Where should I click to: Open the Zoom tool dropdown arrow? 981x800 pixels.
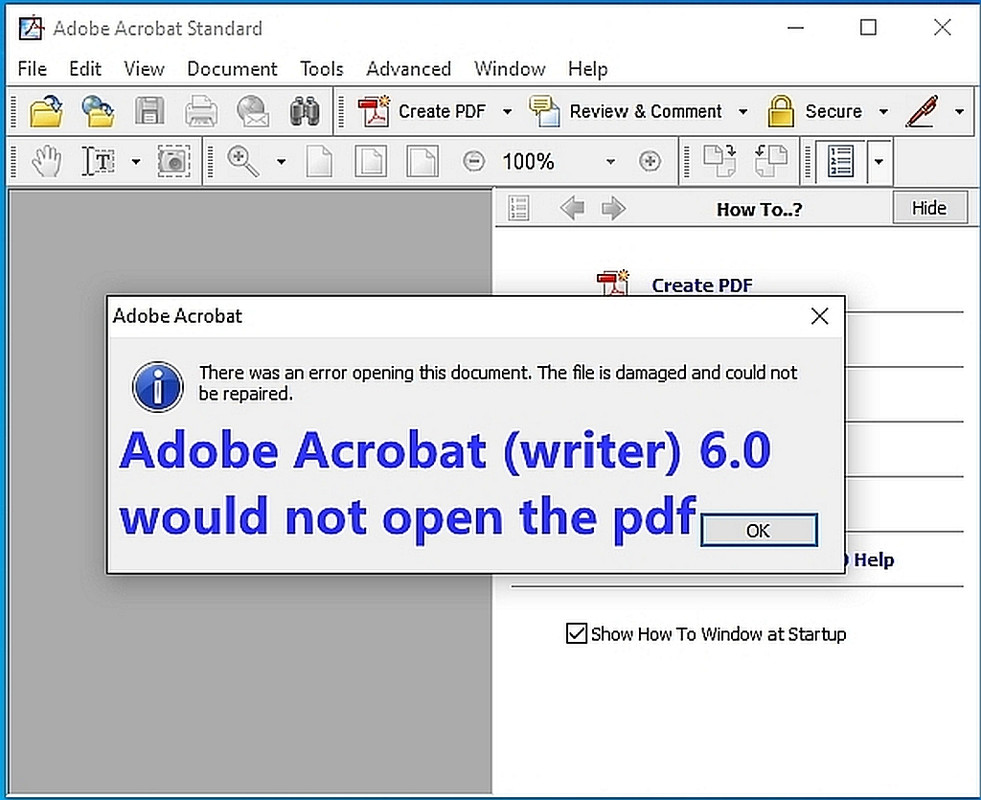[x=282, y=161]
